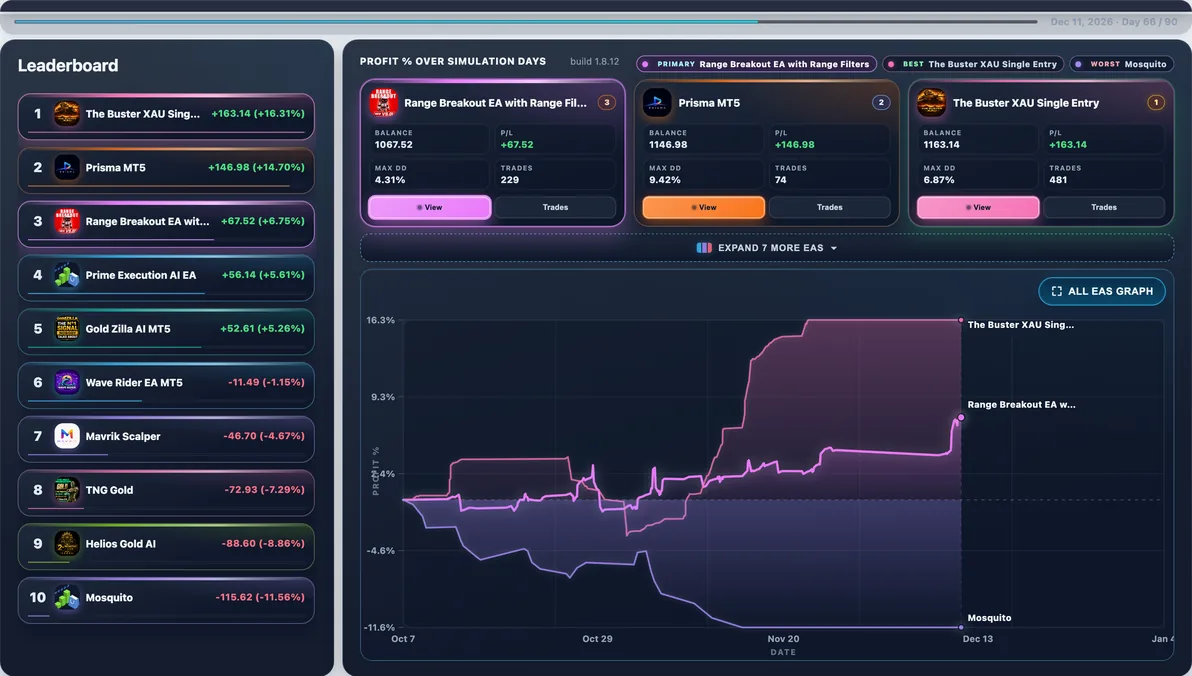Image resolution: width=1192 pixels, height=676 pixels.
Task: Select BEST The Buster XAU pill
Action: pyautogui.click(x=973, y=65)
